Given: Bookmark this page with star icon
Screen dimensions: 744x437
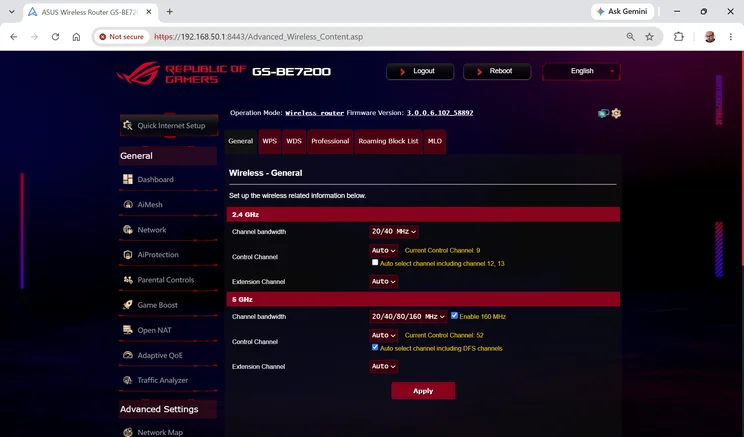Looking at the screenshot, I should [x=650, y=37].
